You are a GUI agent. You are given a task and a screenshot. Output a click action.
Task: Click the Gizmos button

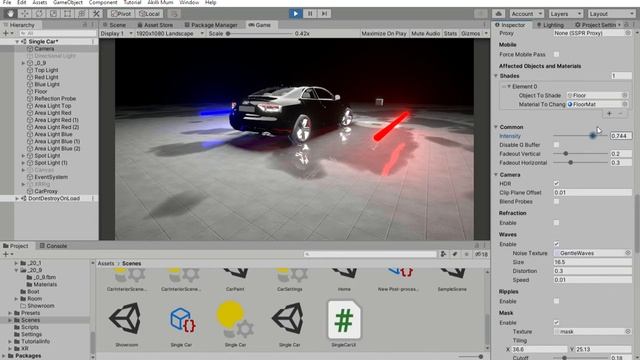[x=470, y=33]
